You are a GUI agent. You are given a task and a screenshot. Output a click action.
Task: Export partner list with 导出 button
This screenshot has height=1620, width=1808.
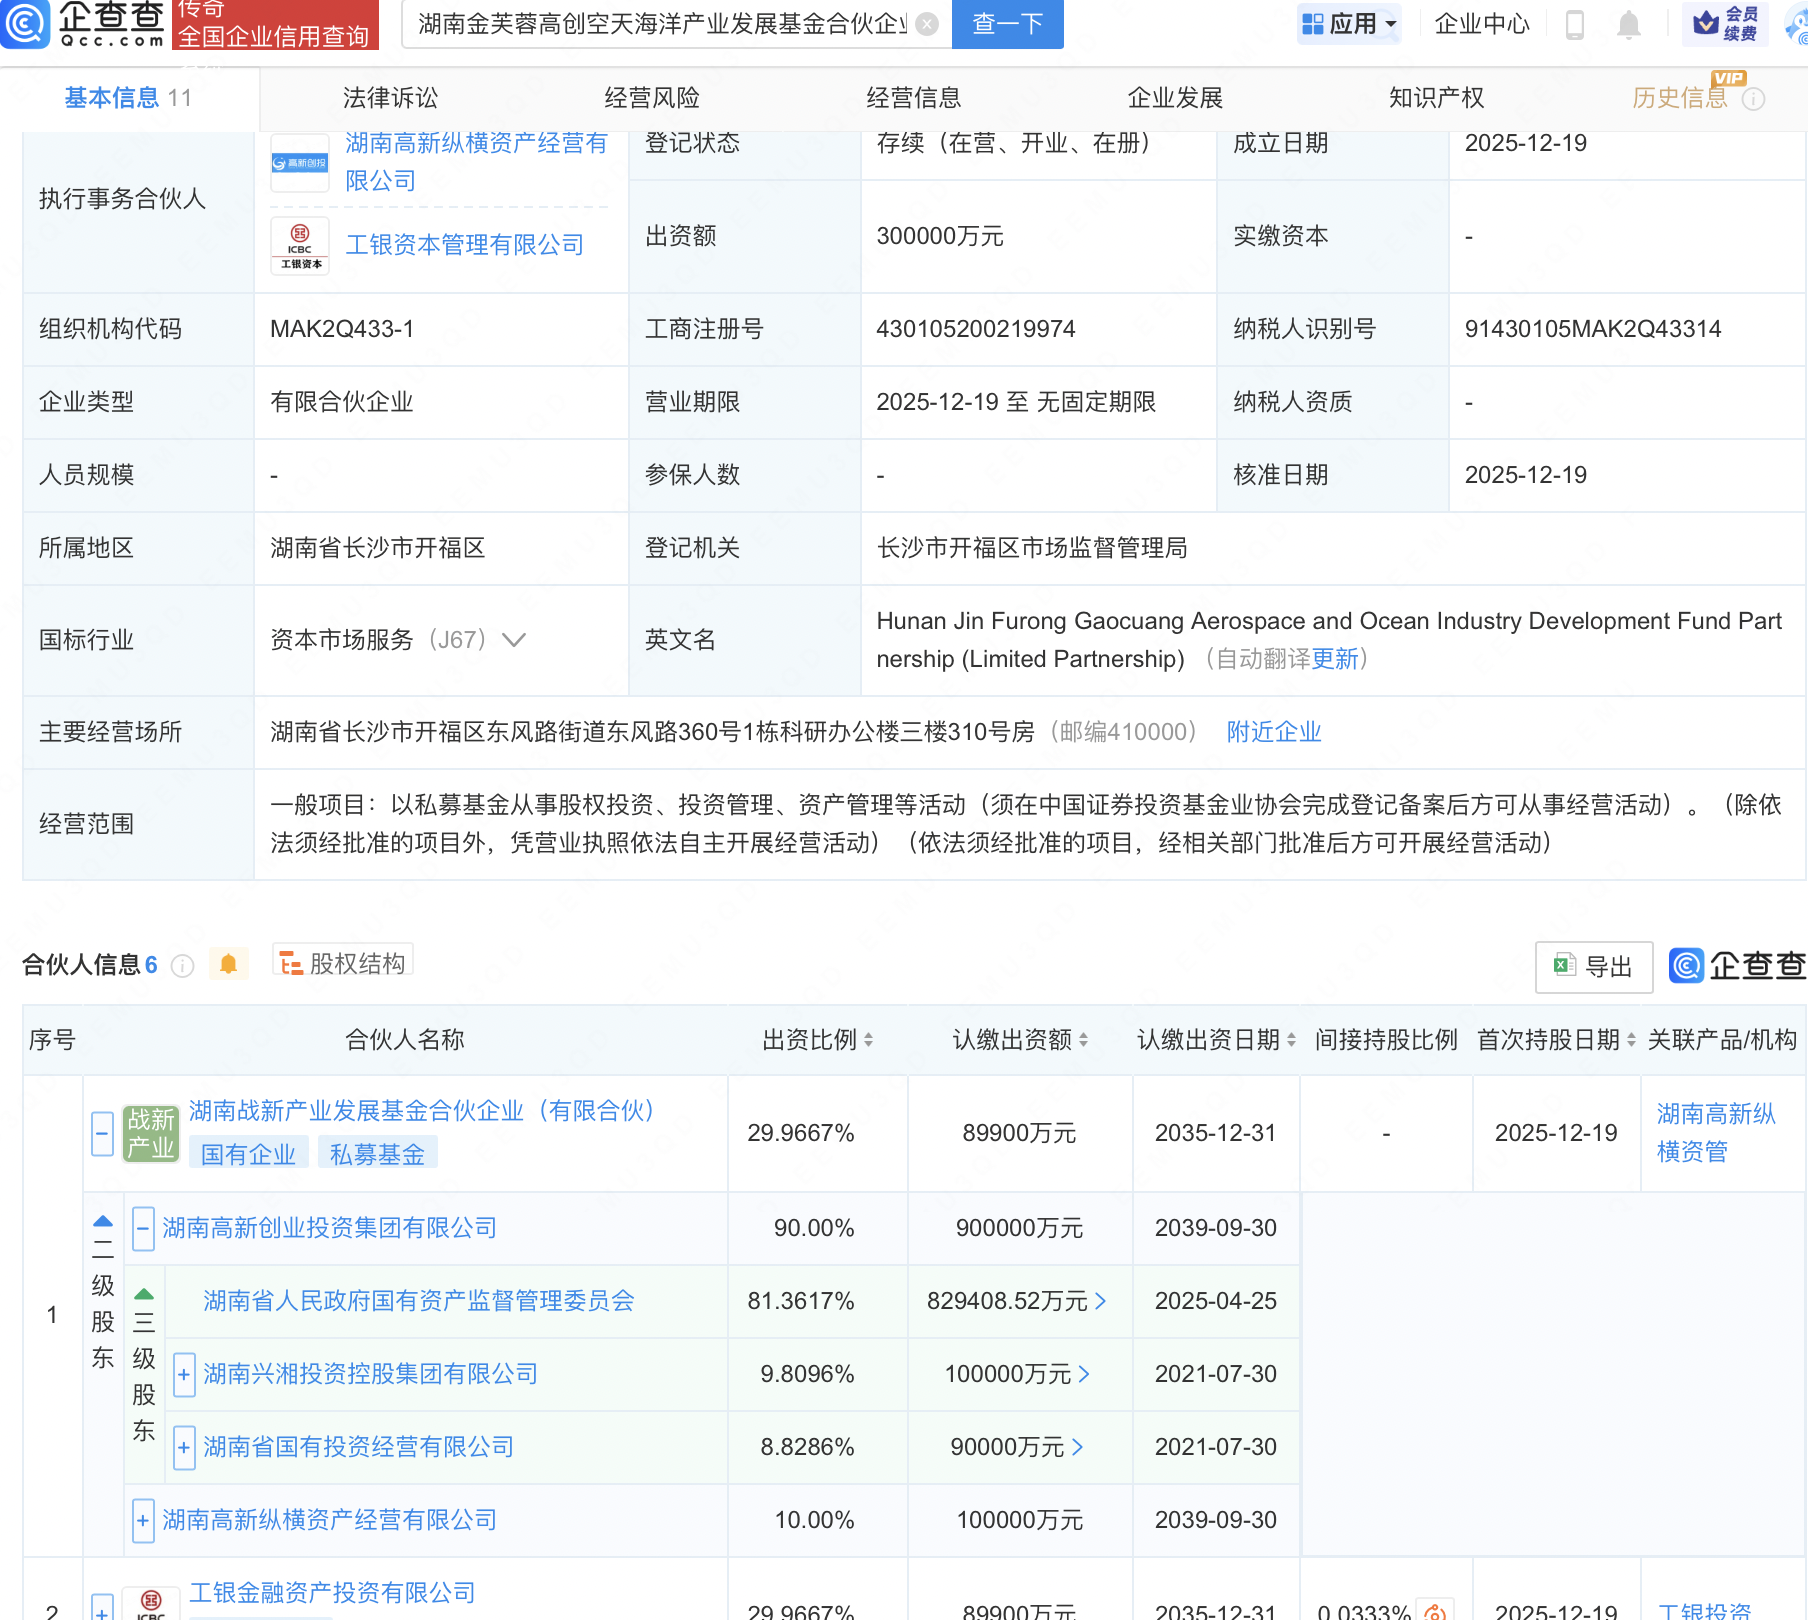[x=1593, y=967]
